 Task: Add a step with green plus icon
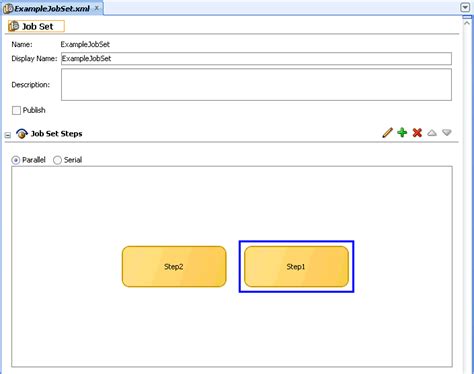(402, 133)
